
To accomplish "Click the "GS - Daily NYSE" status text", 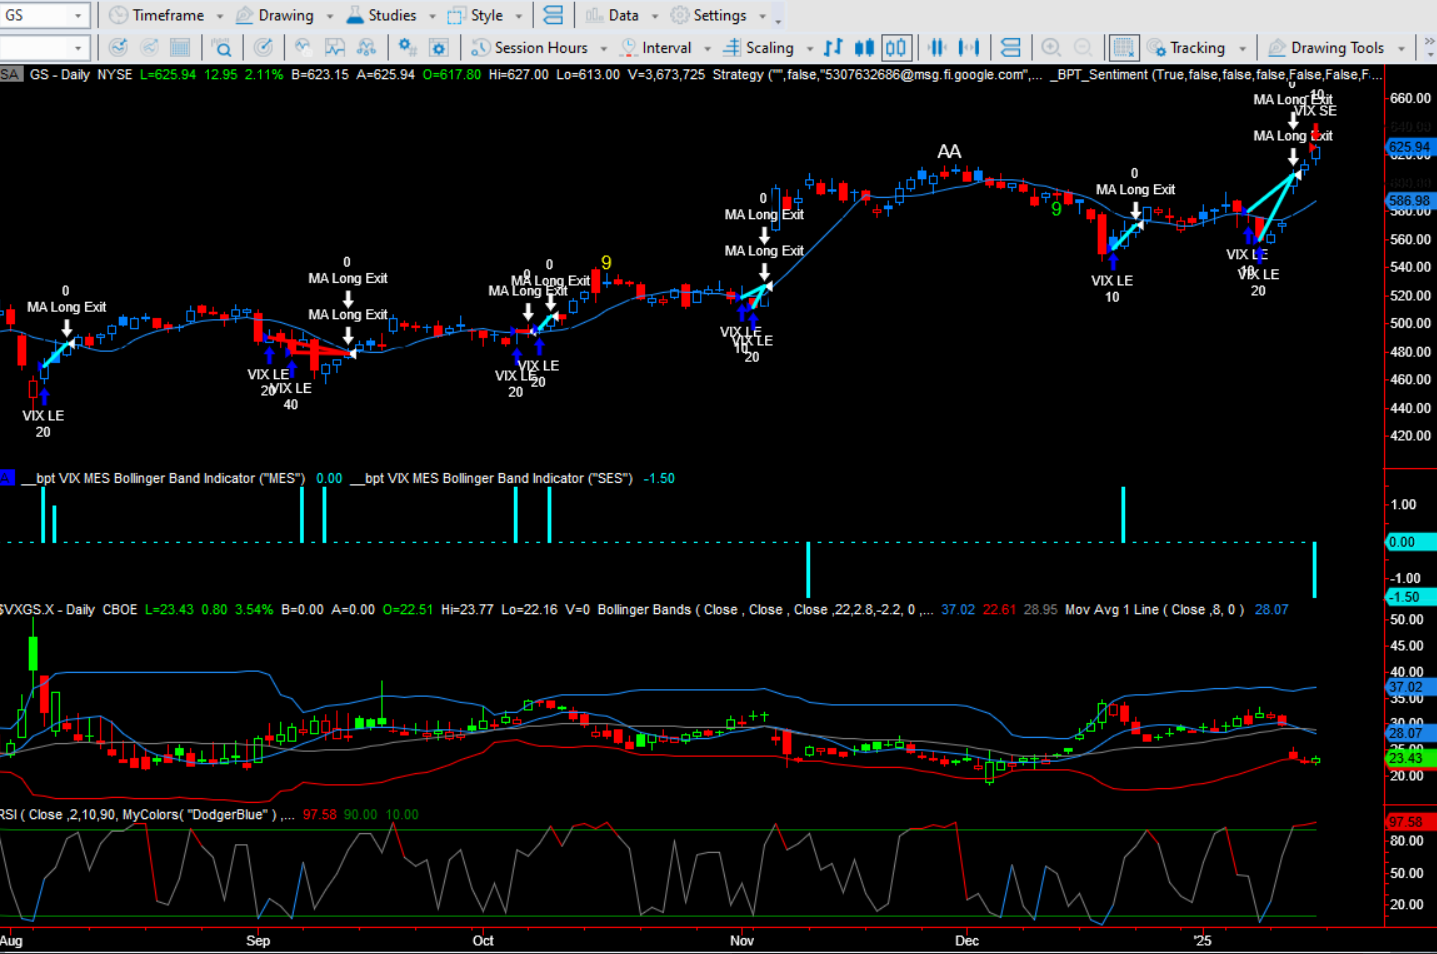I will (81, 75).
